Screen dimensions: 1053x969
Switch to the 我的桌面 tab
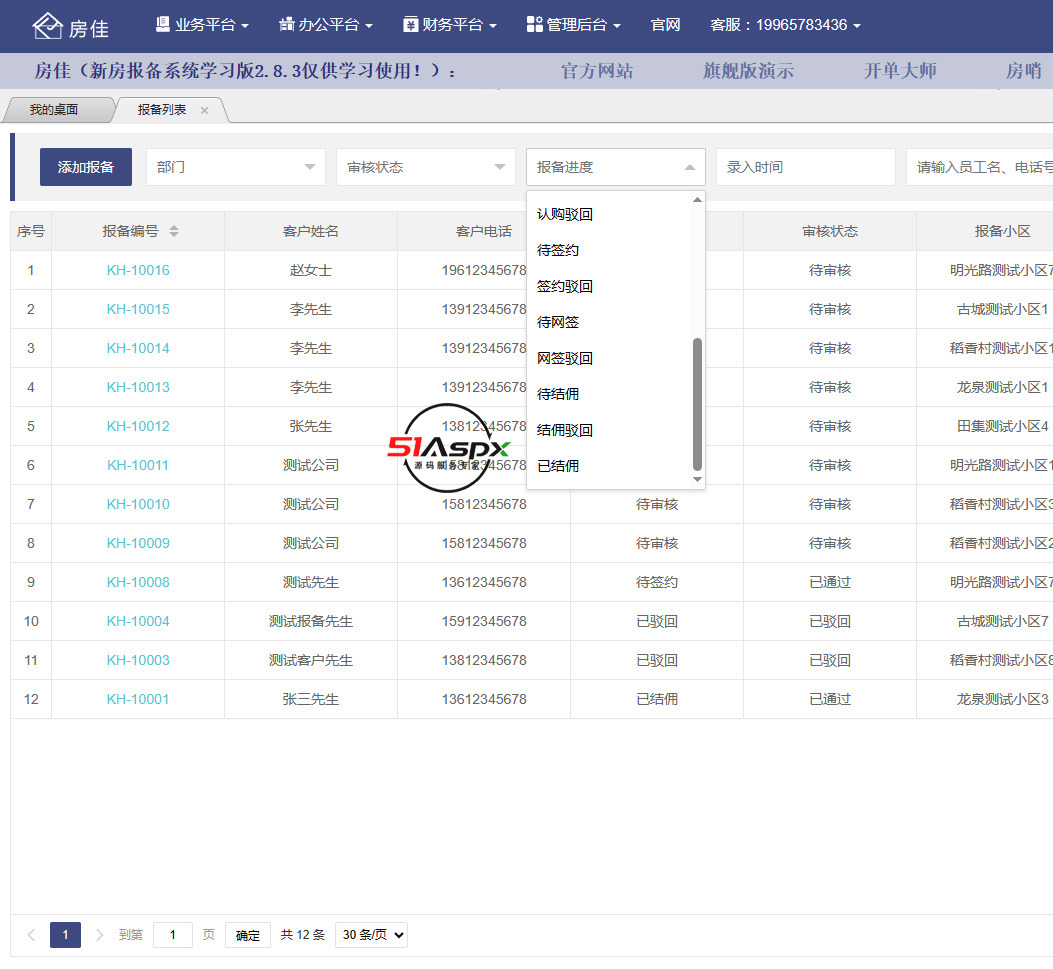(x=54, y=110)
